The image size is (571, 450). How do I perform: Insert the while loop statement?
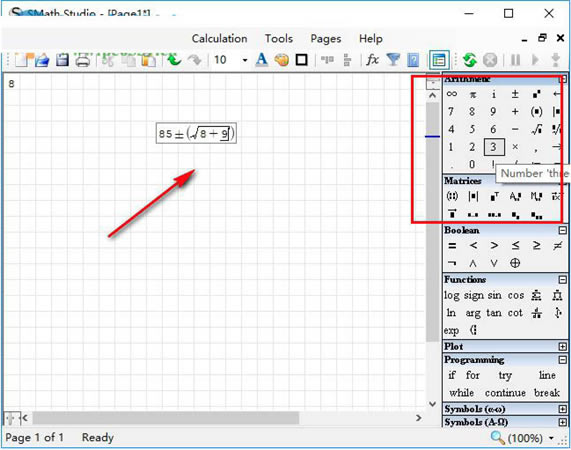[x=461, y=393]
